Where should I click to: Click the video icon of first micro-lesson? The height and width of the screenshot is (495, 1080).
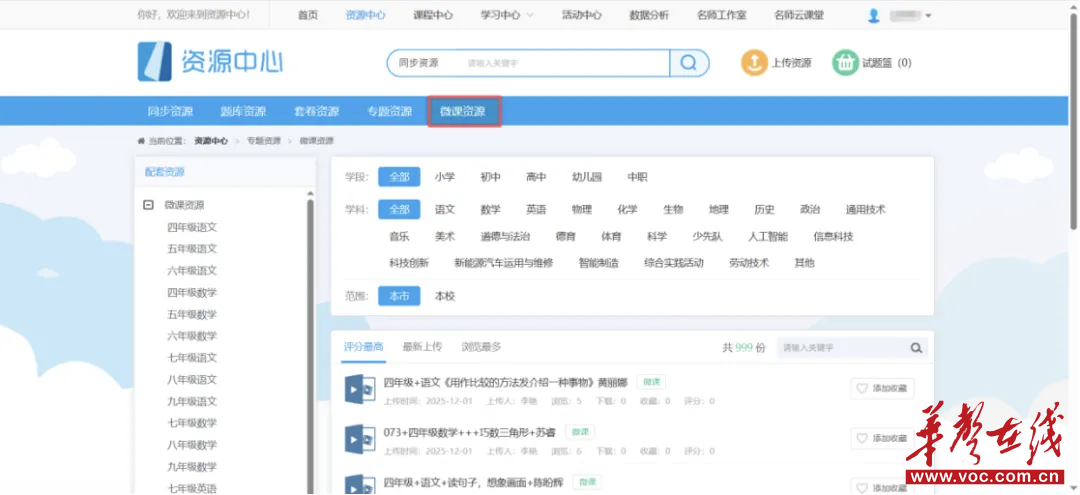pos(360,389)
